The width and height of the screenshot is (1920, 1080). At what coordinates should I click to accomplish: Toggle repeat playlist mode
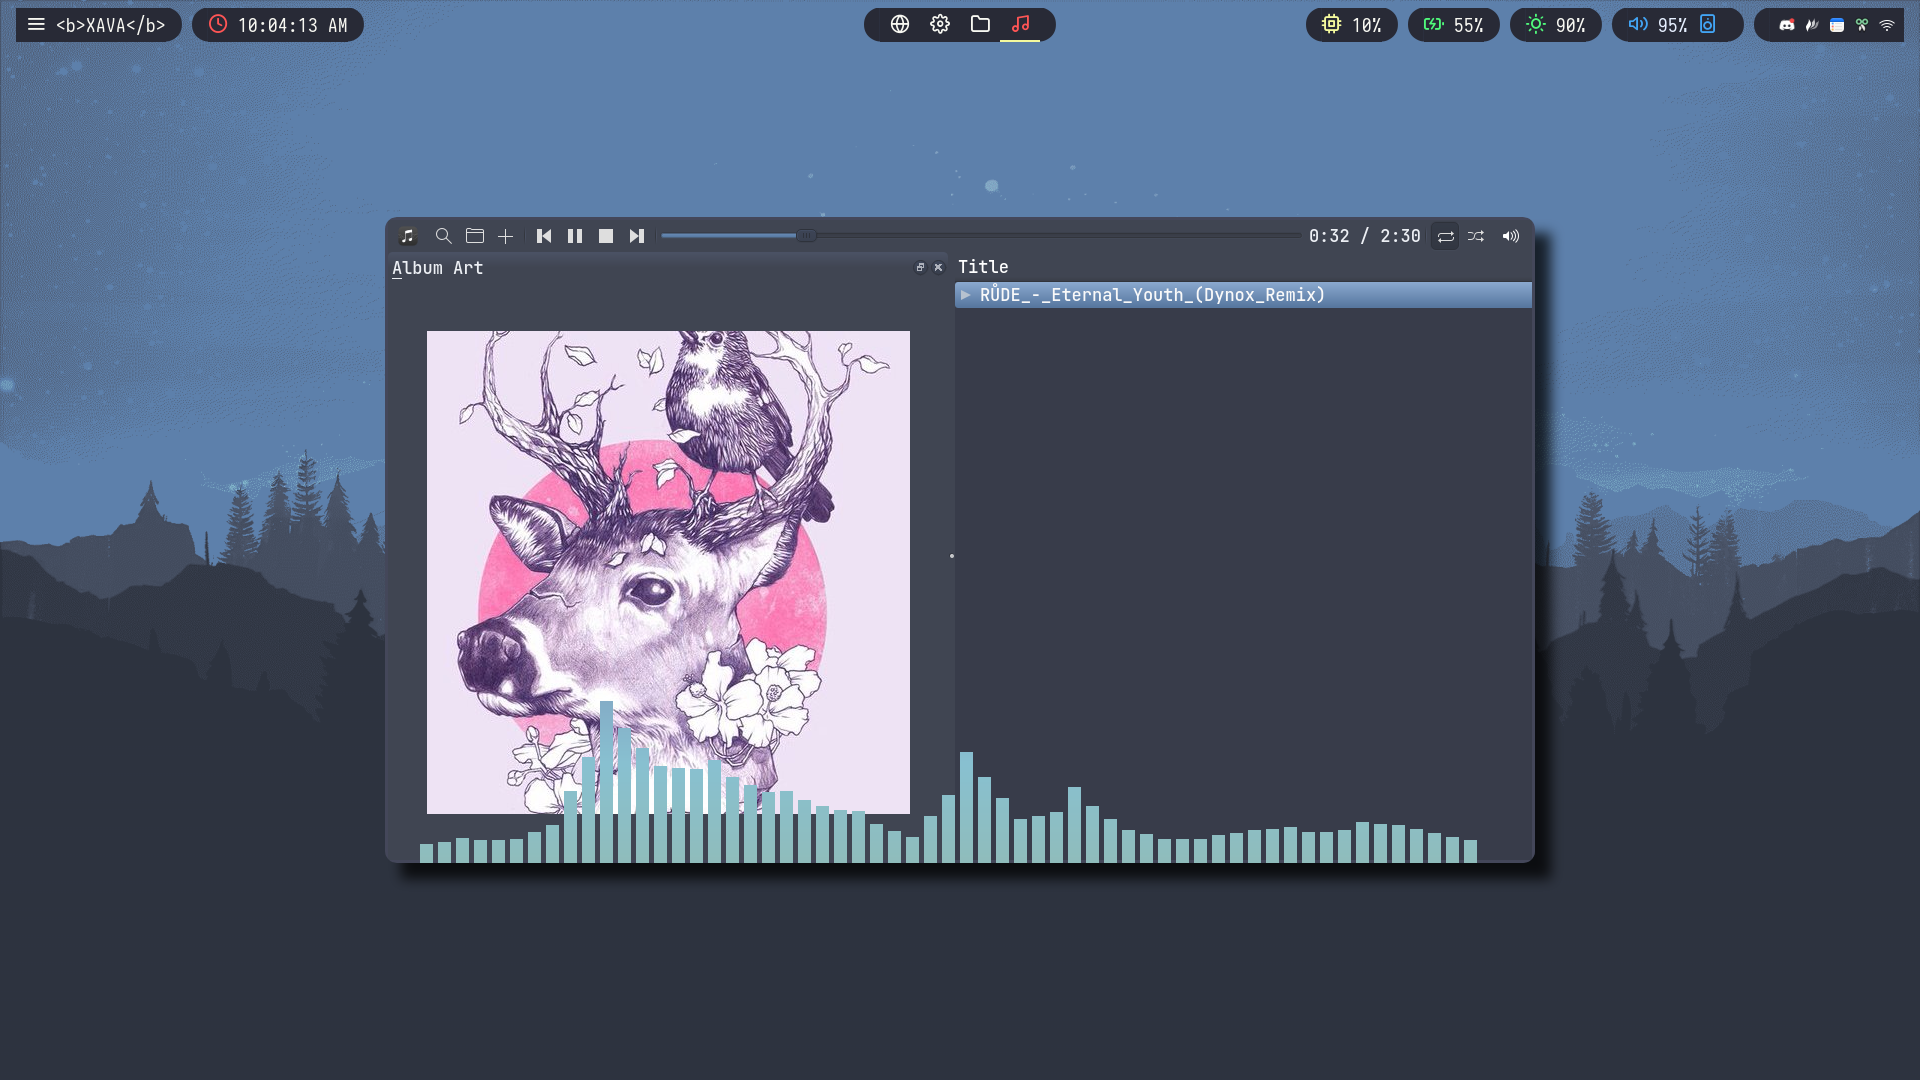click(1445, 236)
